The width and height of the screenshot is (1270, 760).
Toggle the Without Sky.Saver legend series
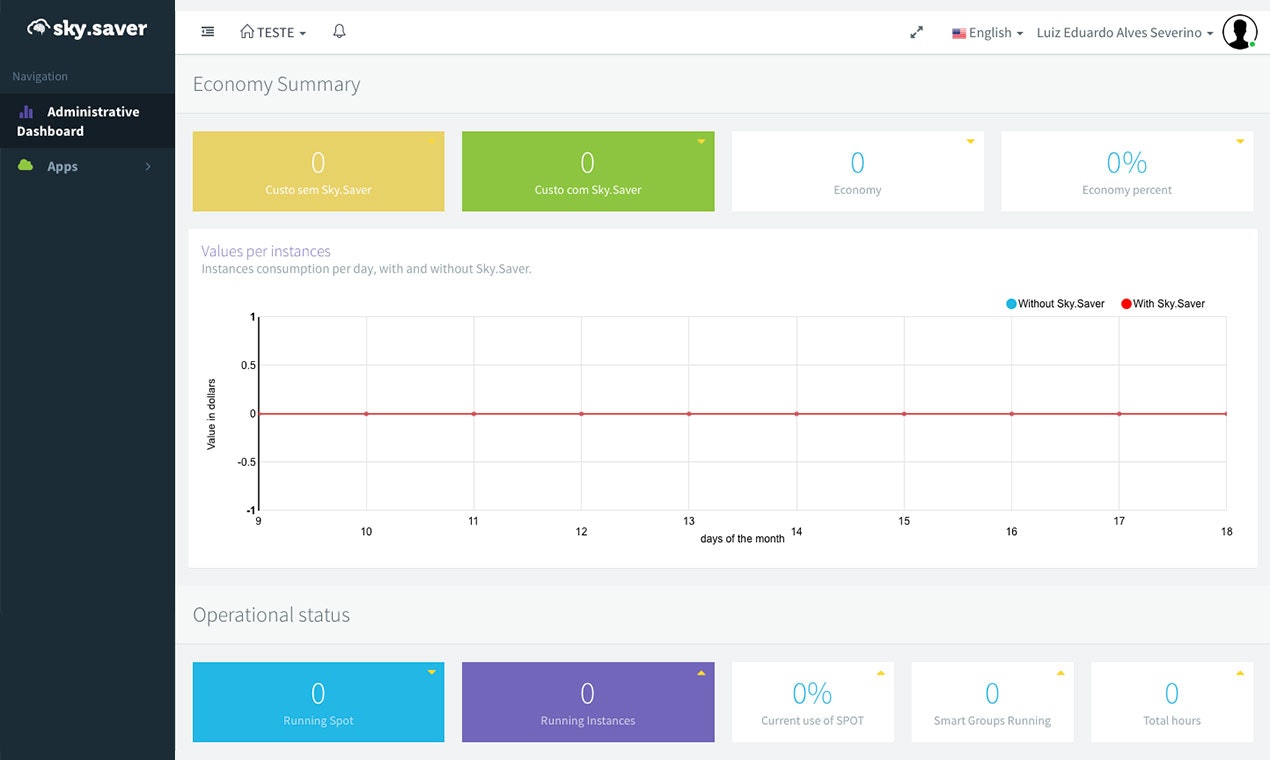[1055, 304]
